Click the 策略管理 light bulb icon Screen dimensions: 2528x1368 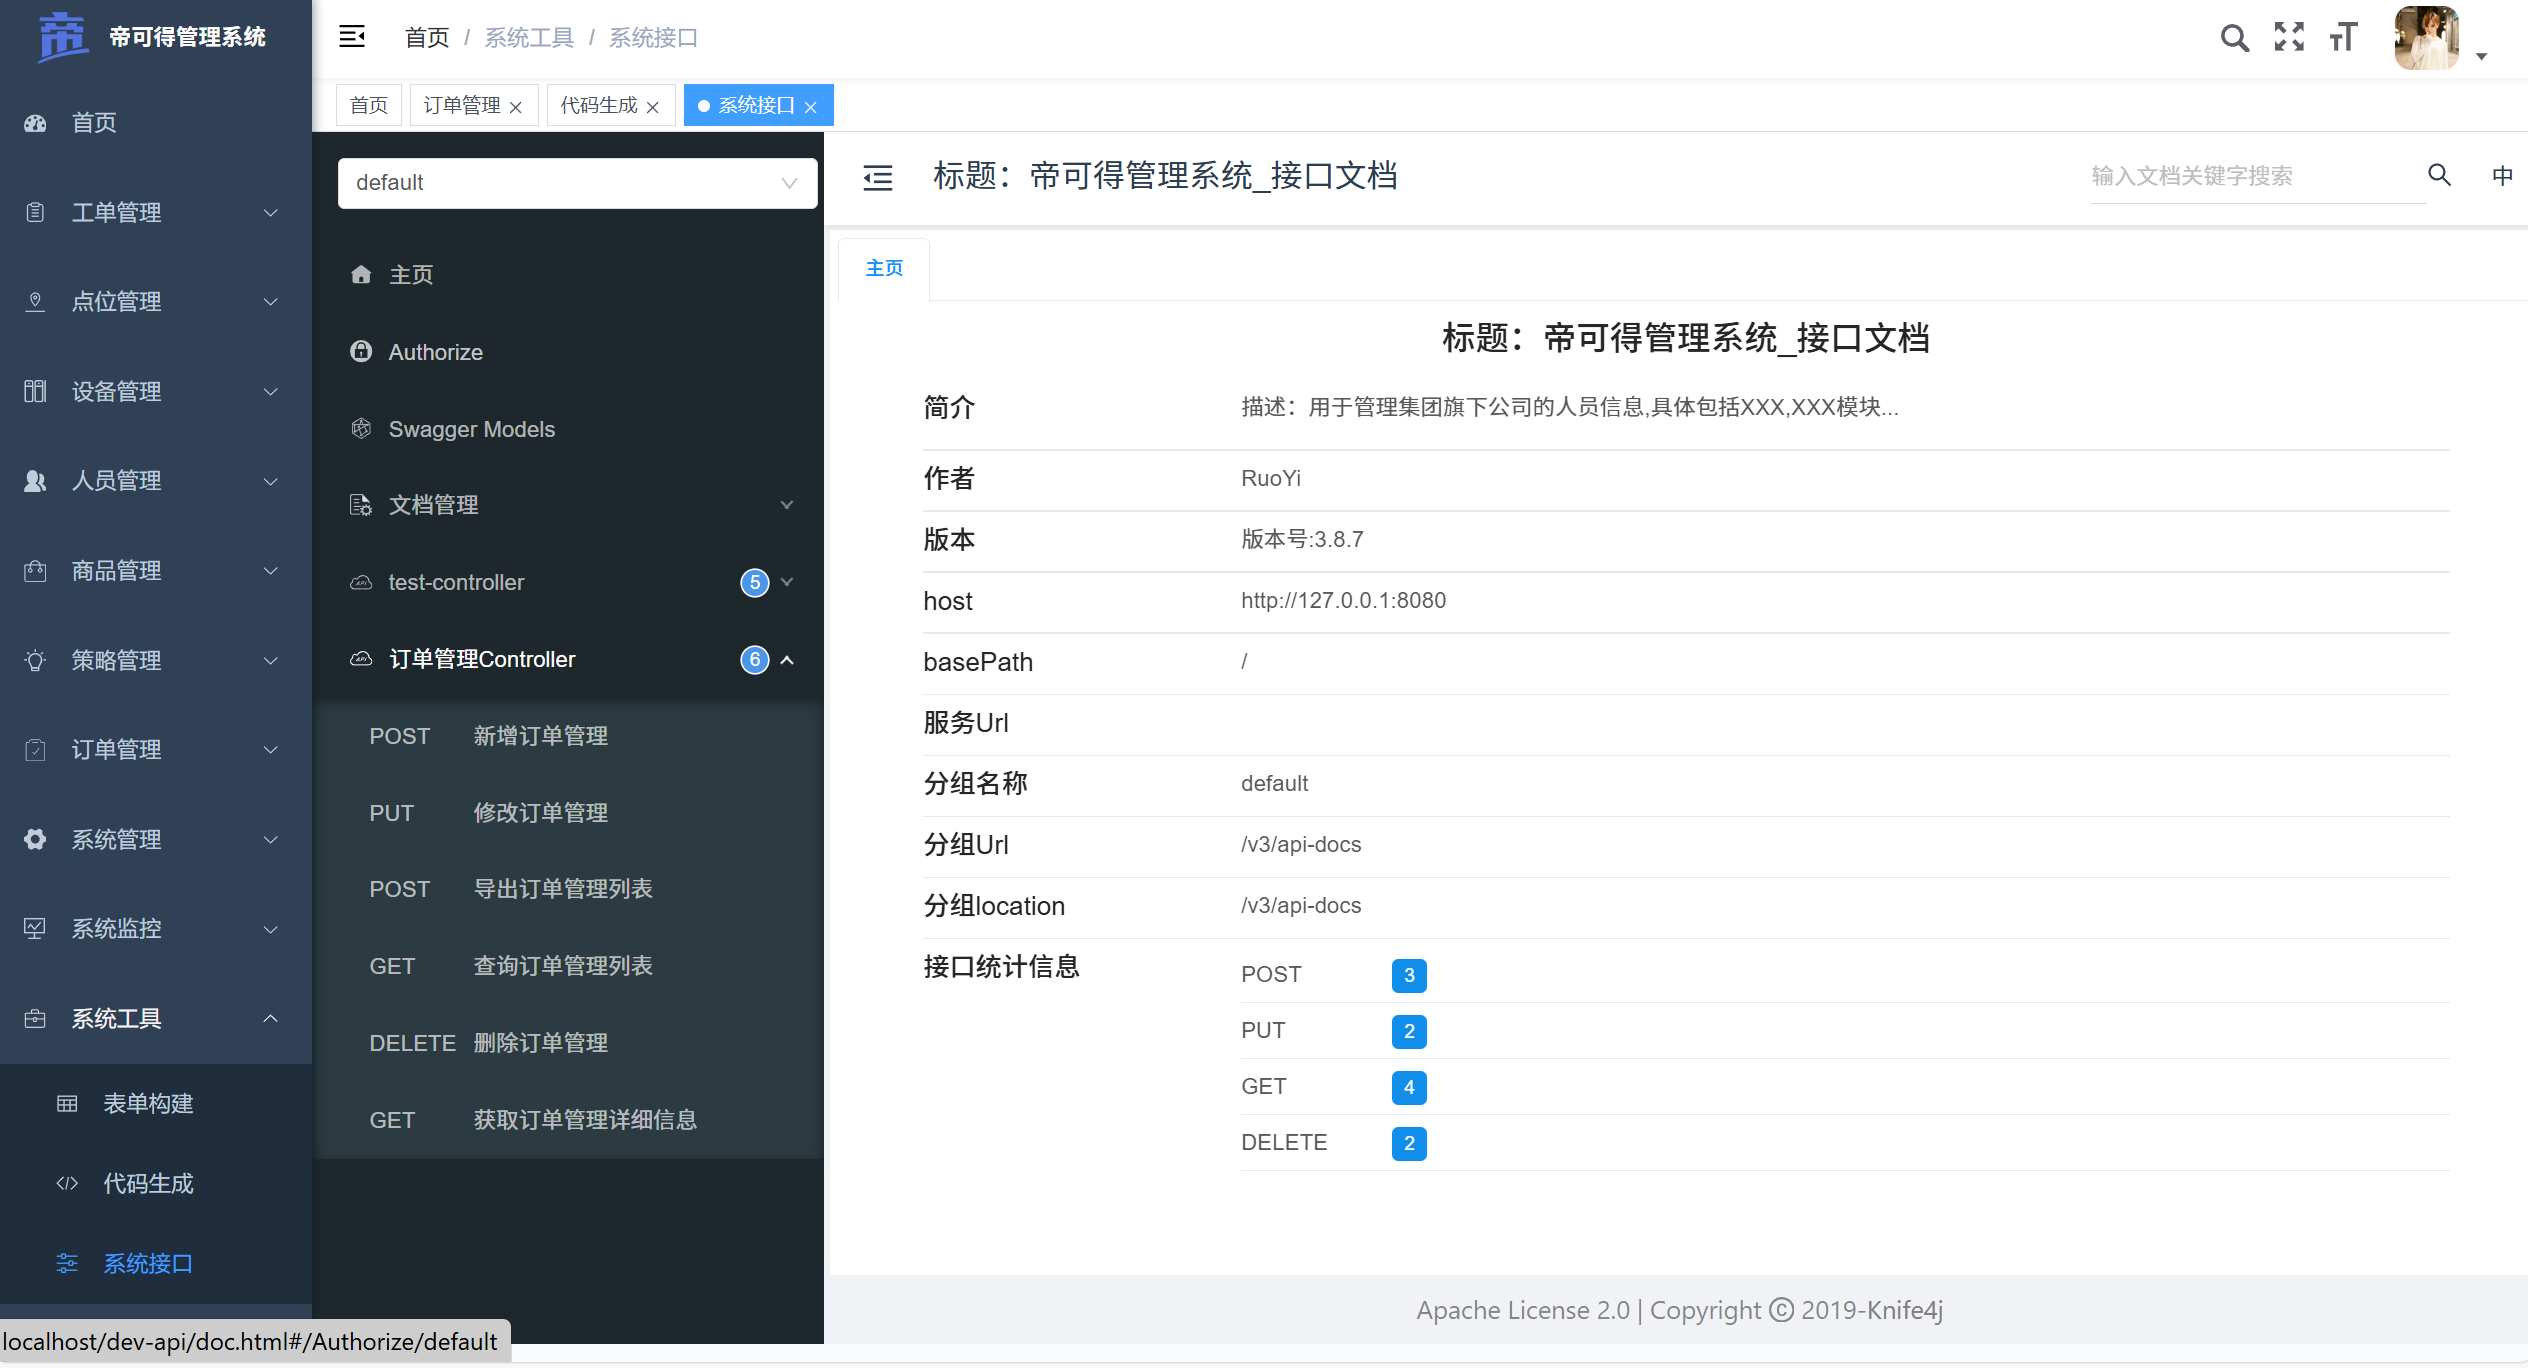click(35, 660)
